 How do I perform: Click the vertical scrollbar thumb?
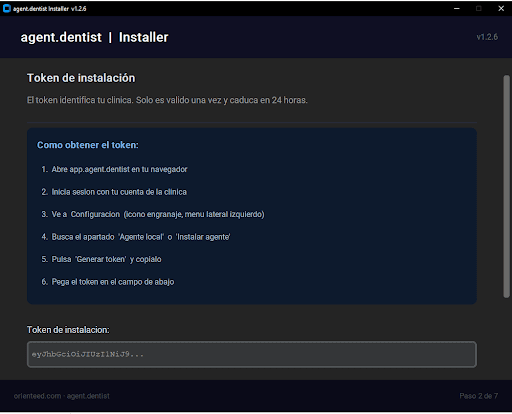pos(506,186)
